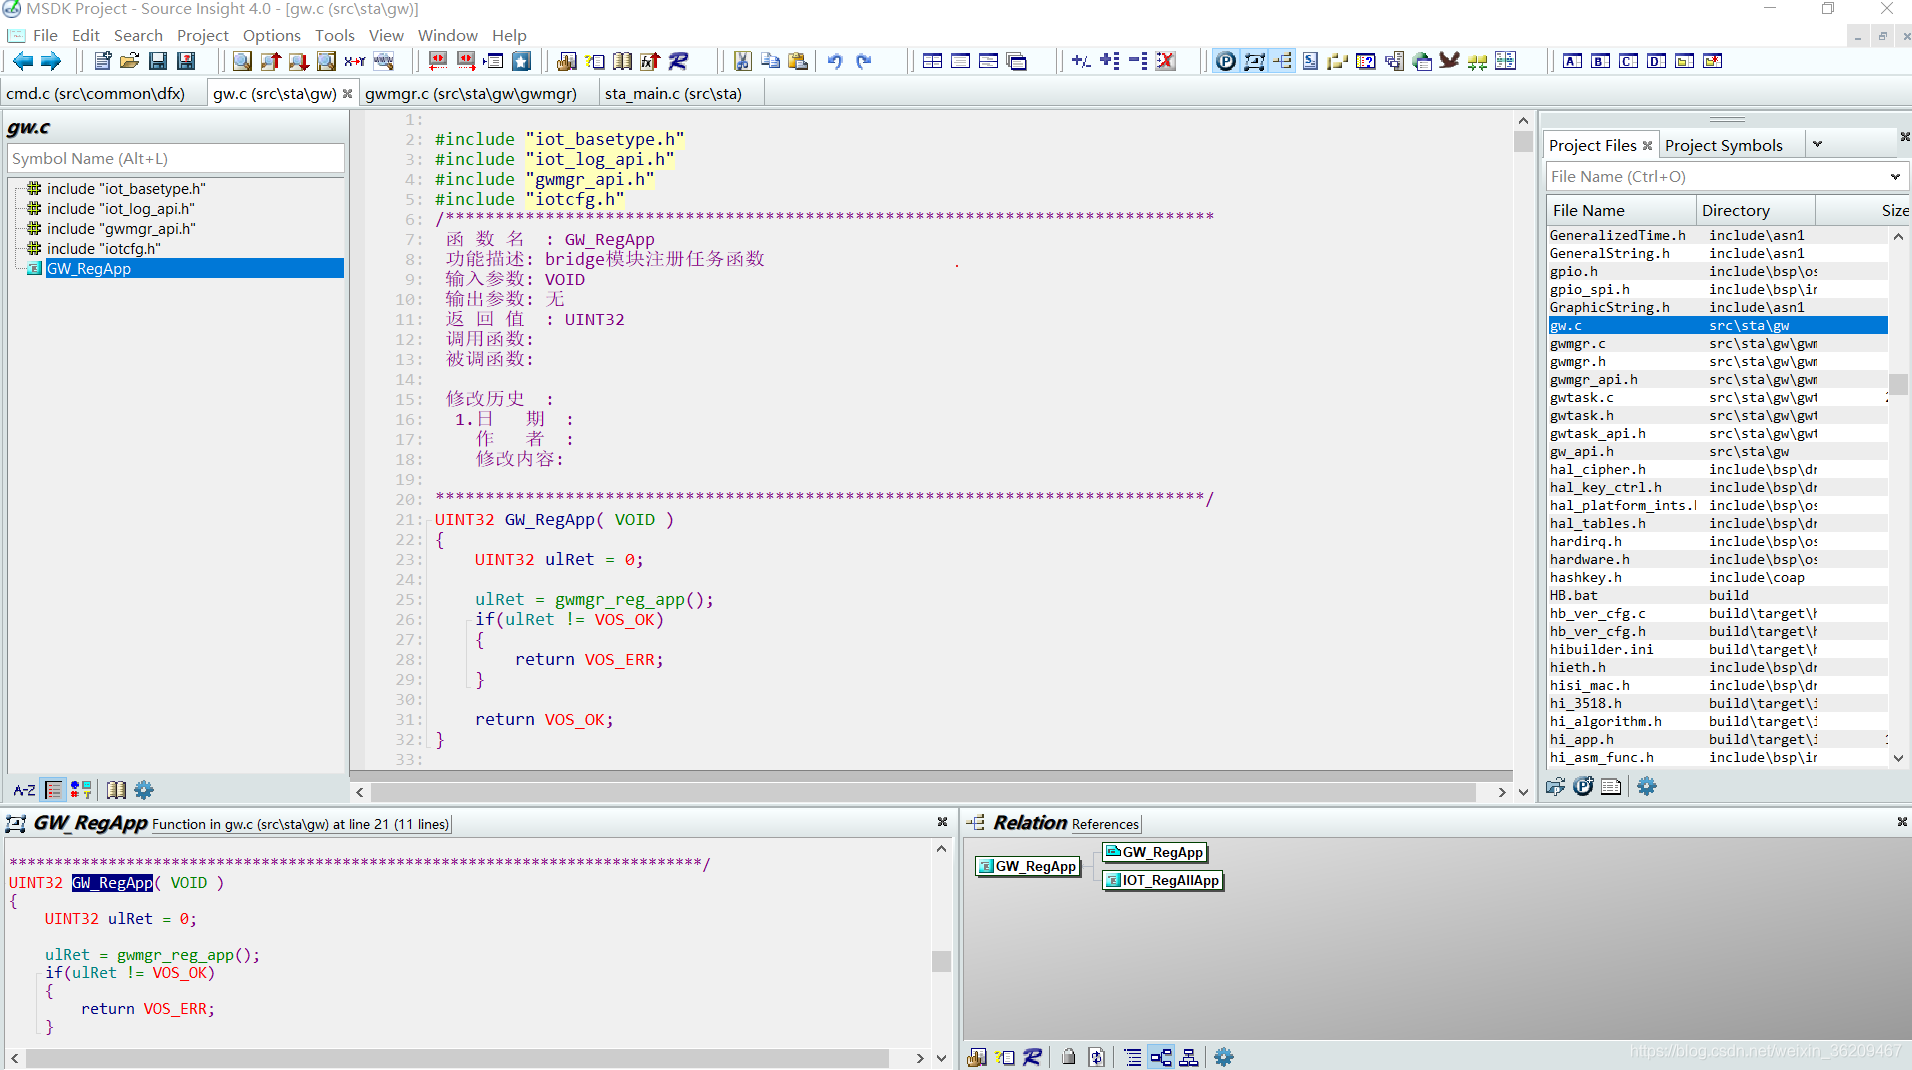Viewport: 1912px width, 1070px height.
Task: Open Relation window settings gear icon
Action: [x=1224, y=1057]
